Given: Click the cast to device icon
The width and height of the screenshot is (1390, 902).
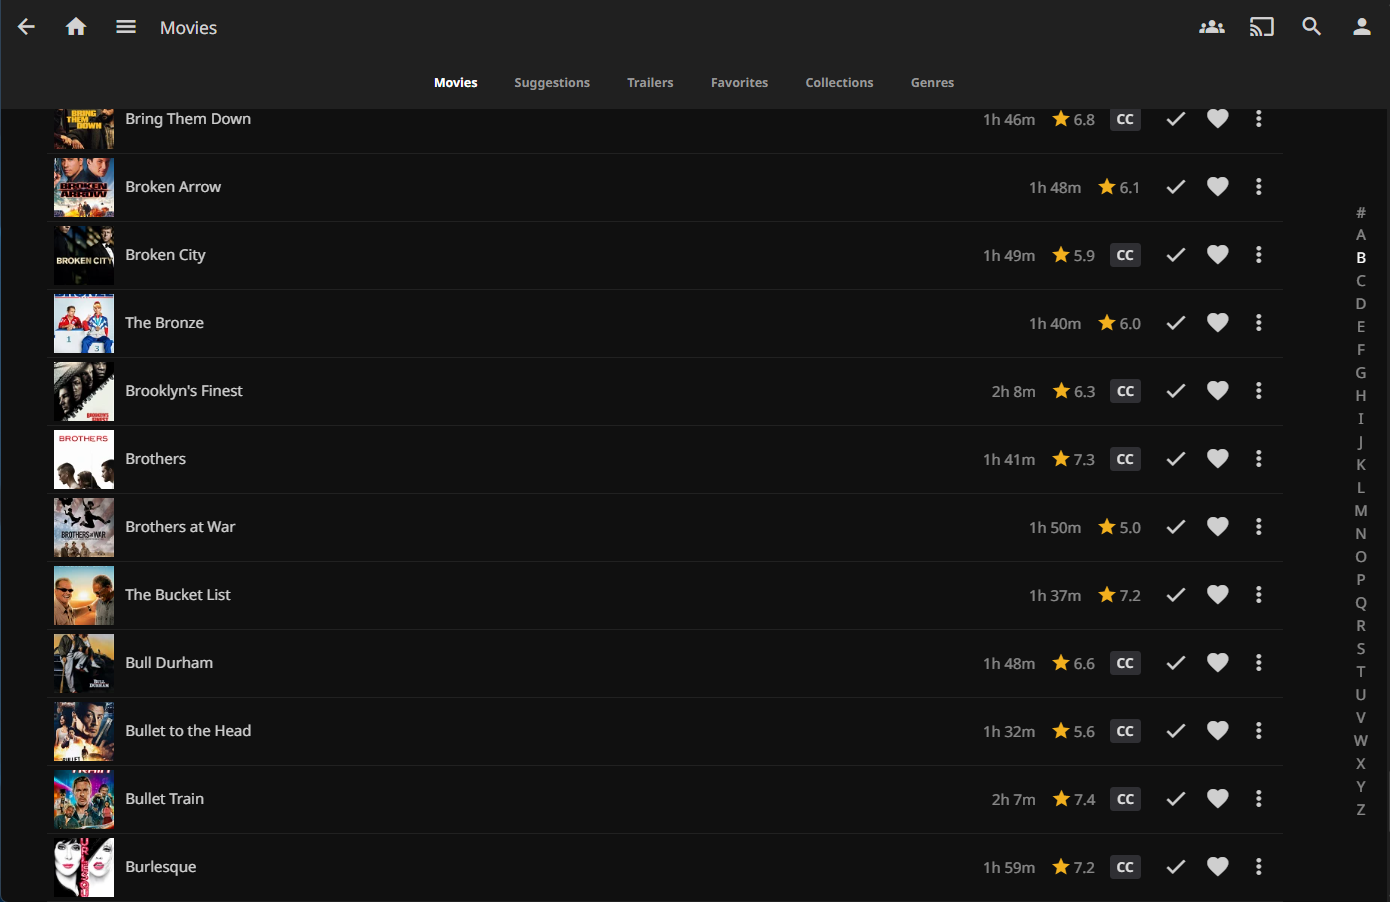Looking at the screenshot, I should [x=1262, y=27].
